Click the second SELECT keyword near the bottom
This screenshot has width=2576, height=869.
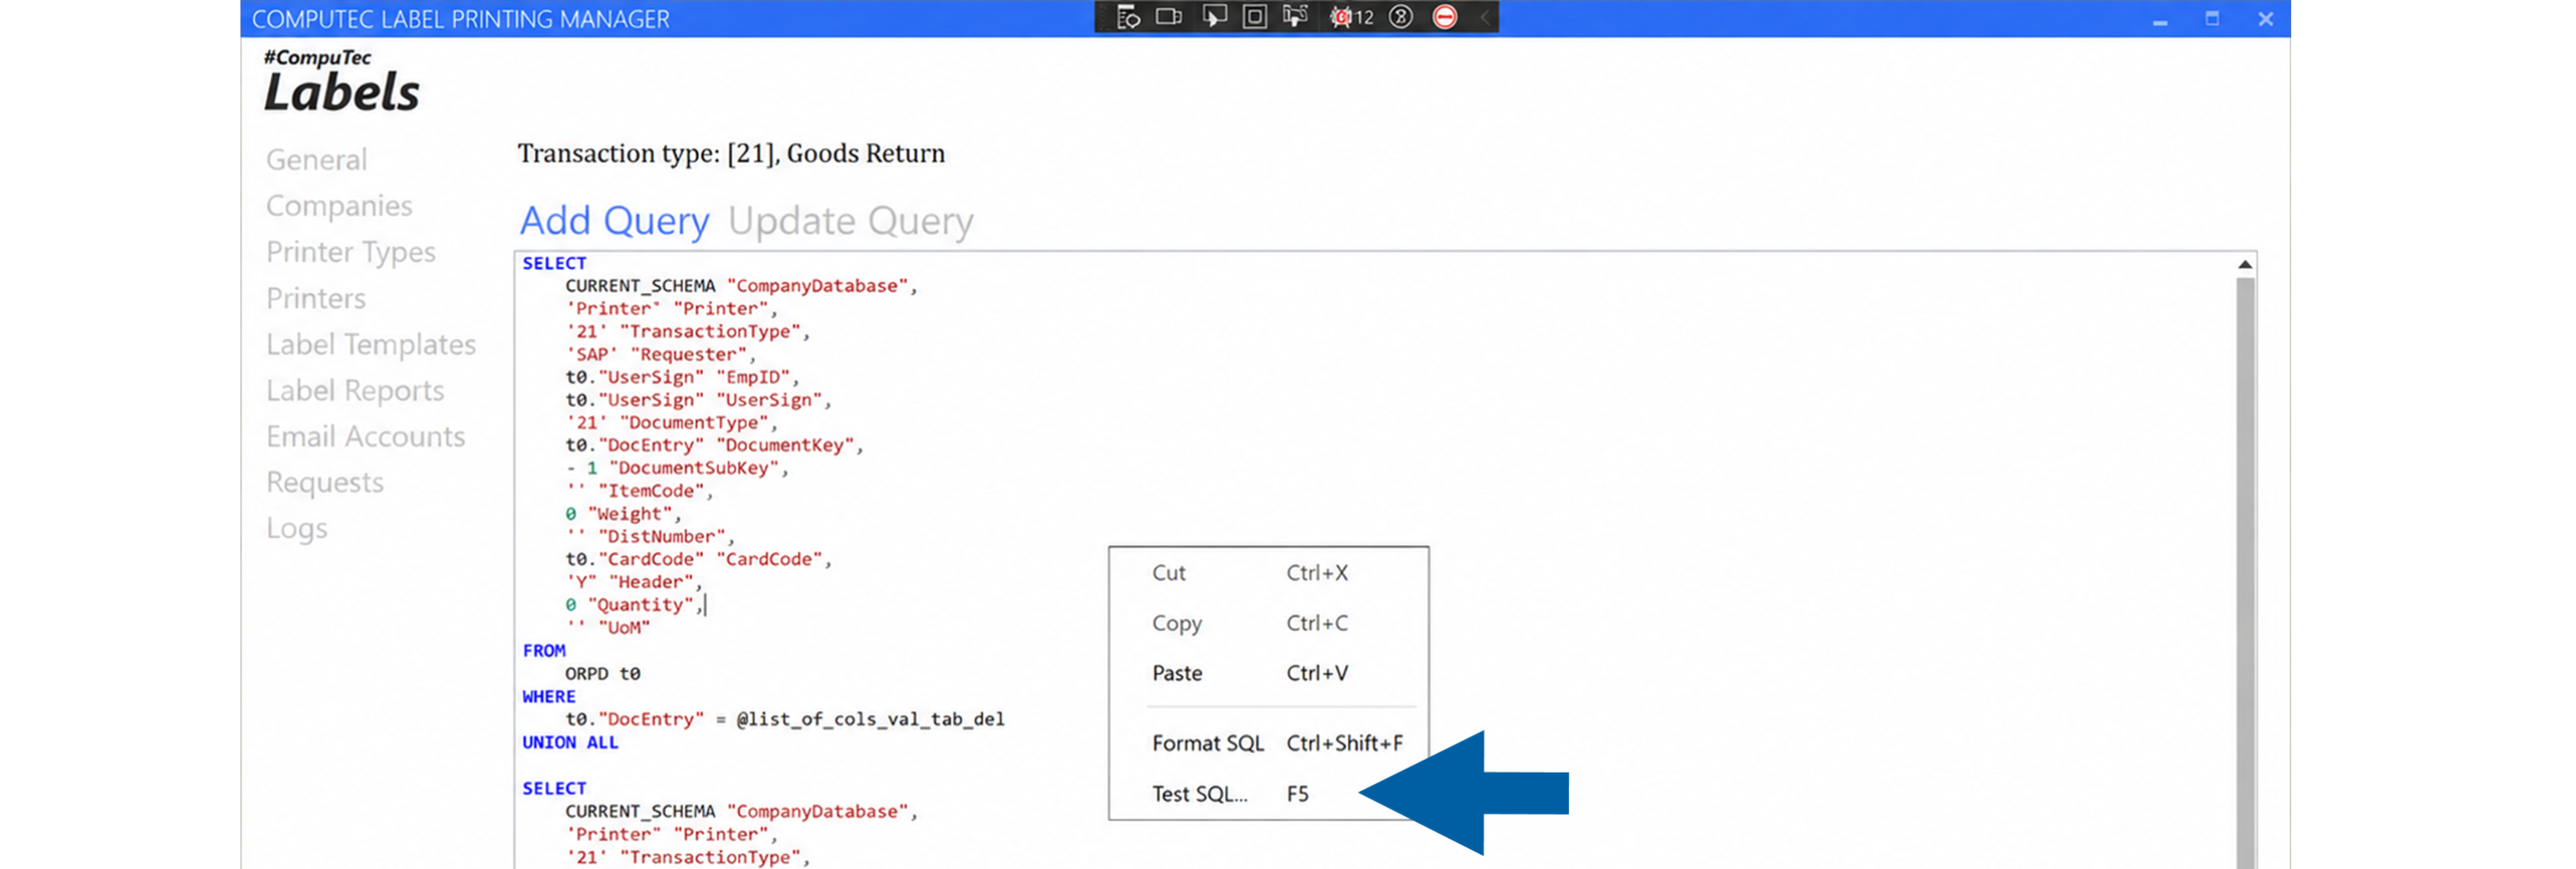pos(554,789)
